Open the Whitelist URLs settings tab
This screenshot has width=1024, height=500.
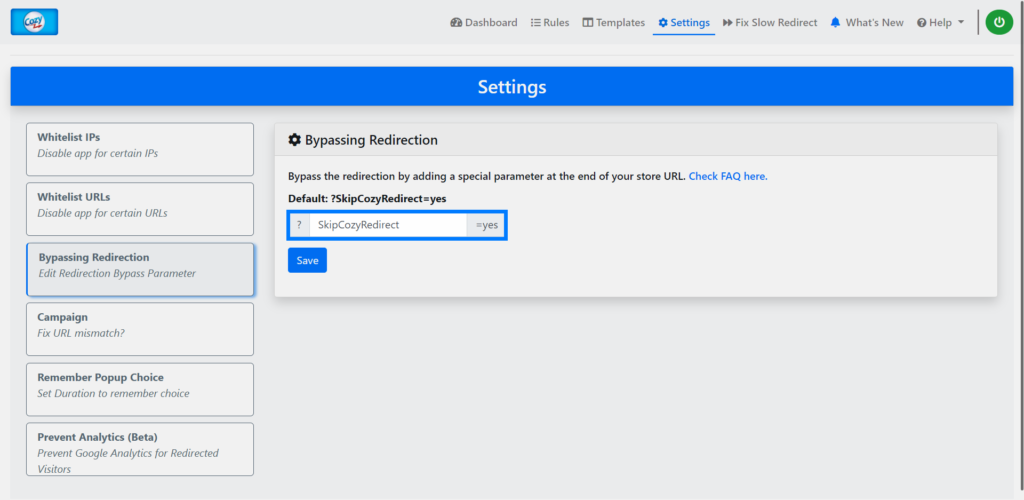pyautogui.click(x=140, y=209)
